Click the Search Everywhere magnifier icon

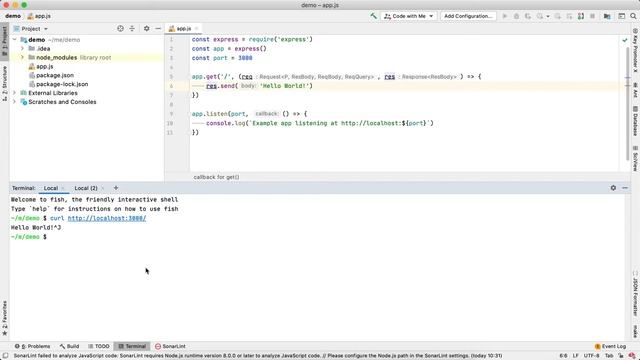[x=633, y=16]
